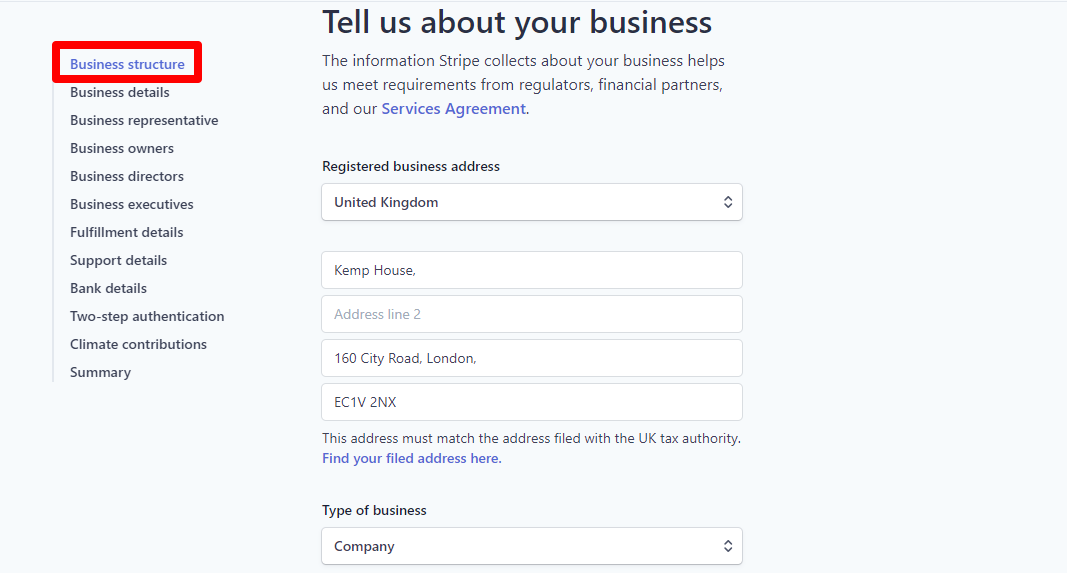Image resolution: width=1067 pixels, height=573 pixels.
Task: Open Business executives section
Action: (x=132, y=204)
